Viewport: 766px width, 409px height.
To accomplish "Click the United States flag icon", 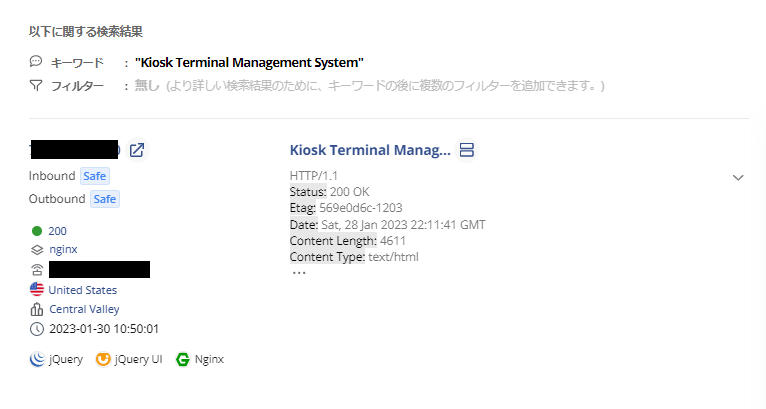I will (37, 290).
